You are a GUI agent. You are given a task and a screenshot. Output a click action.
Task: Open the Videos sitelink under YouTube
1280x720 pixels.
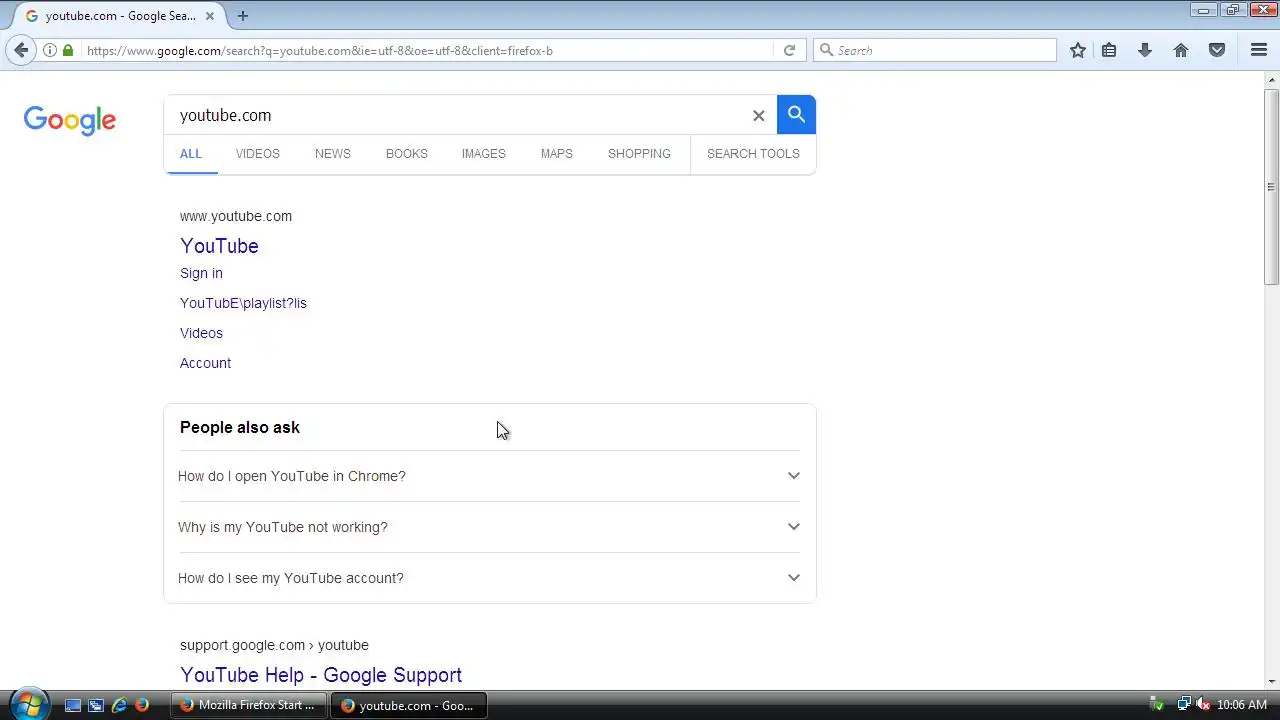(x=201, y=333)
